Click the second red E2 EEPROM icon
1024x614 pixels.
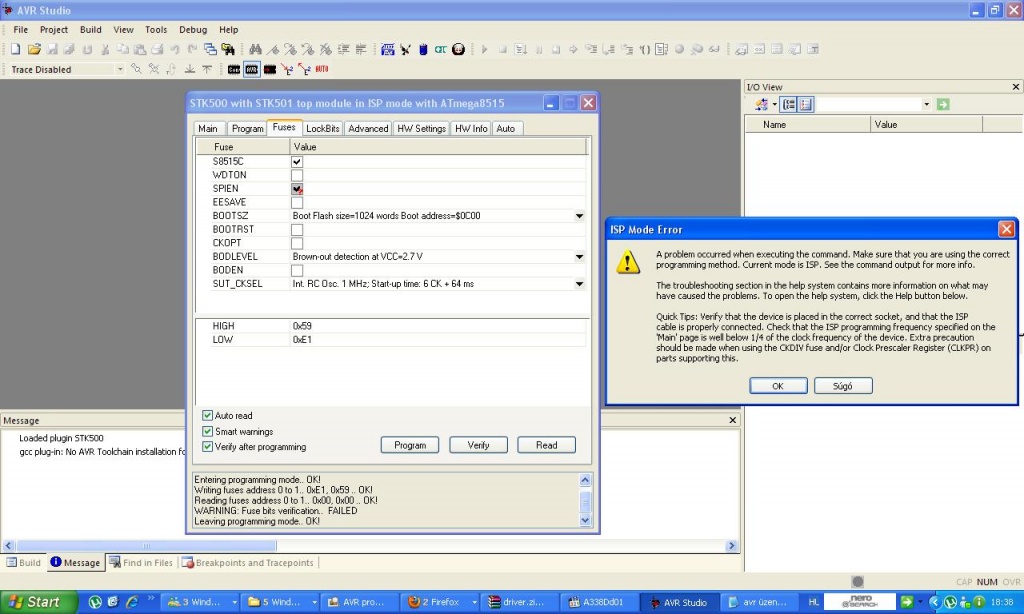coord(304,69)
